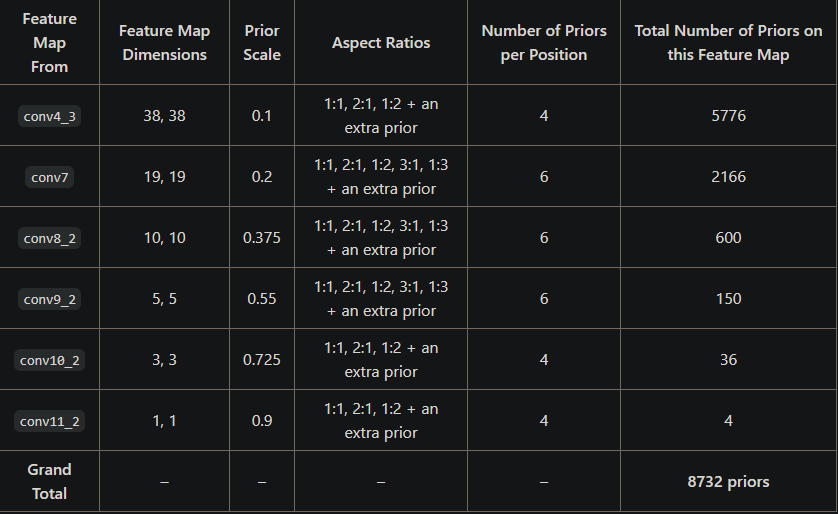
Task: Click the Total Number of Priors header
Action: click(x=728, y=43)
